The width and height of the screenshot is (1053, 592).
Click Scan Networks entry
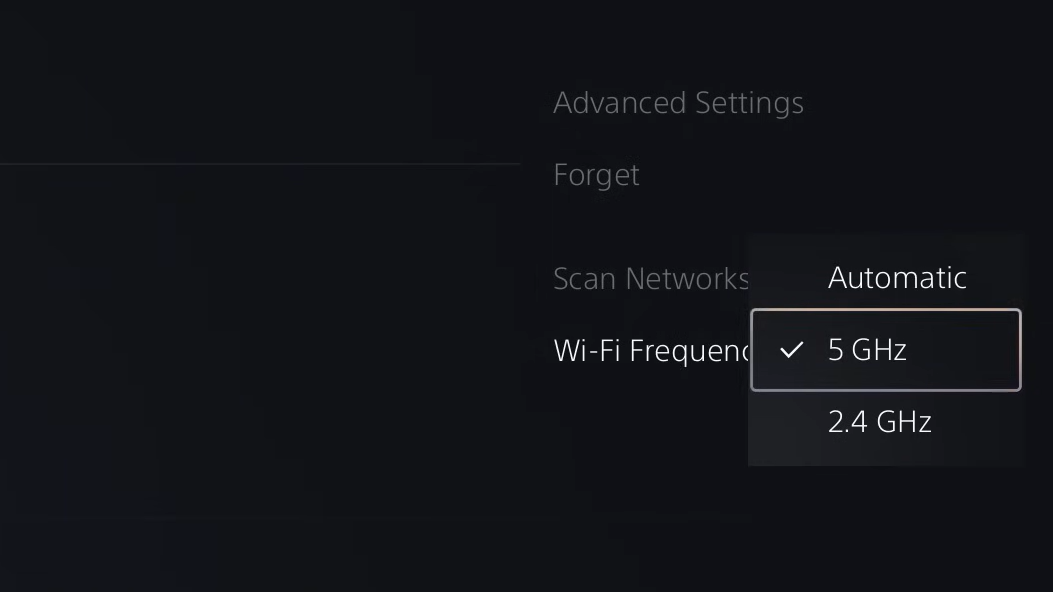point(650,278)
